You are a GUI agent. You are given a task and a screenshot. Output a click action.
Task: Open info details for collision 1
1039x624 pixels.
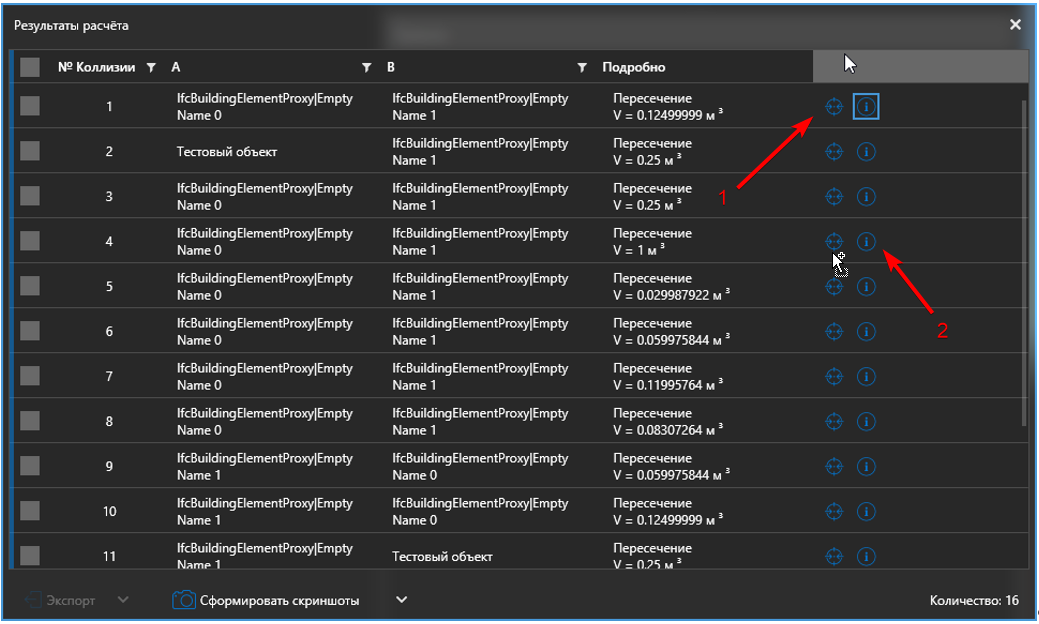click(x=866, y=107)
